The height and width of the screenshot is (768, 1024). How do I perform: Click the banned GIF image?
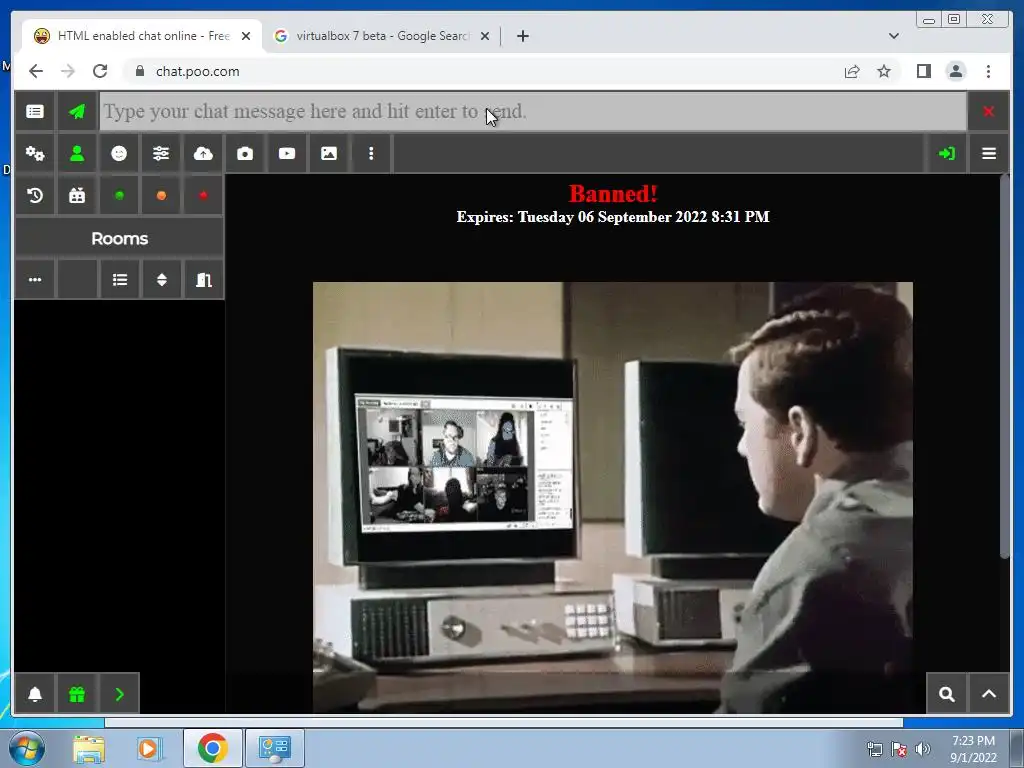tap(613, 498)
